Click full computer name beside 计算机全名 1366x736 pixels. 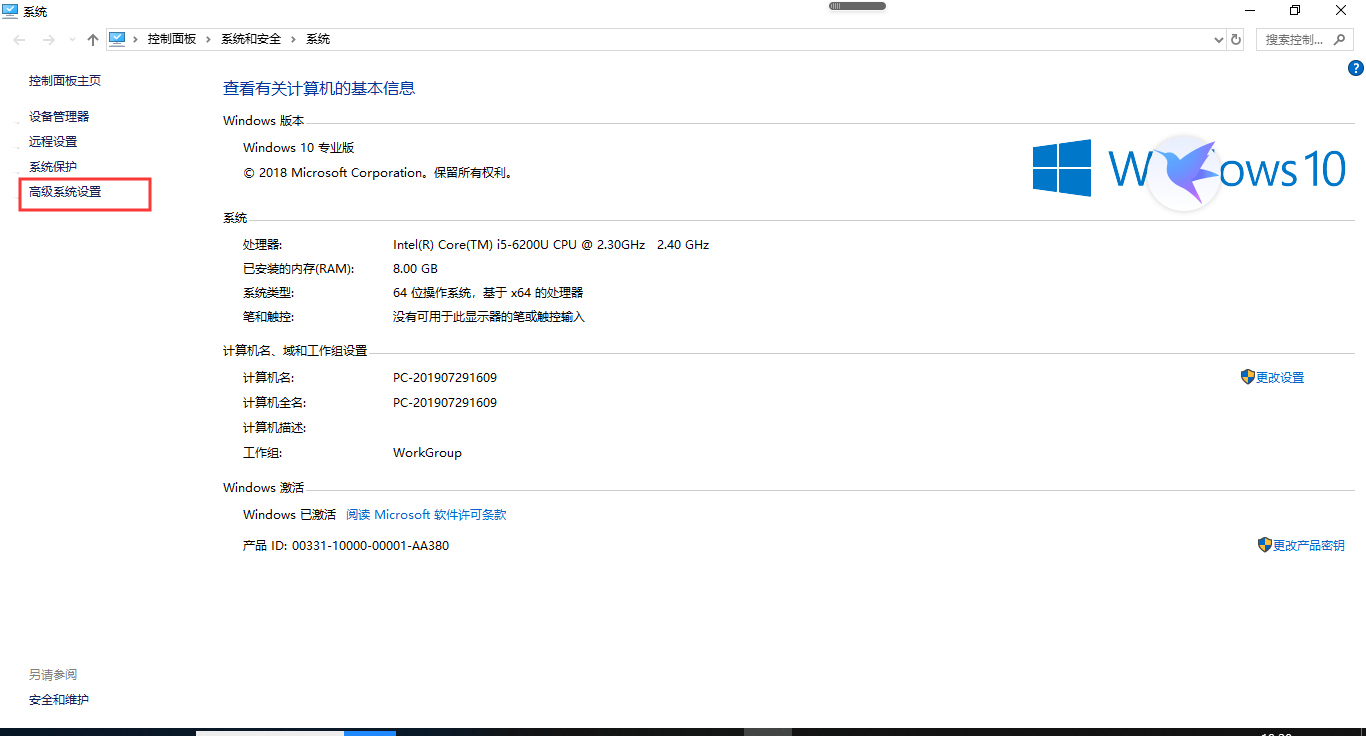click(445, 403)
